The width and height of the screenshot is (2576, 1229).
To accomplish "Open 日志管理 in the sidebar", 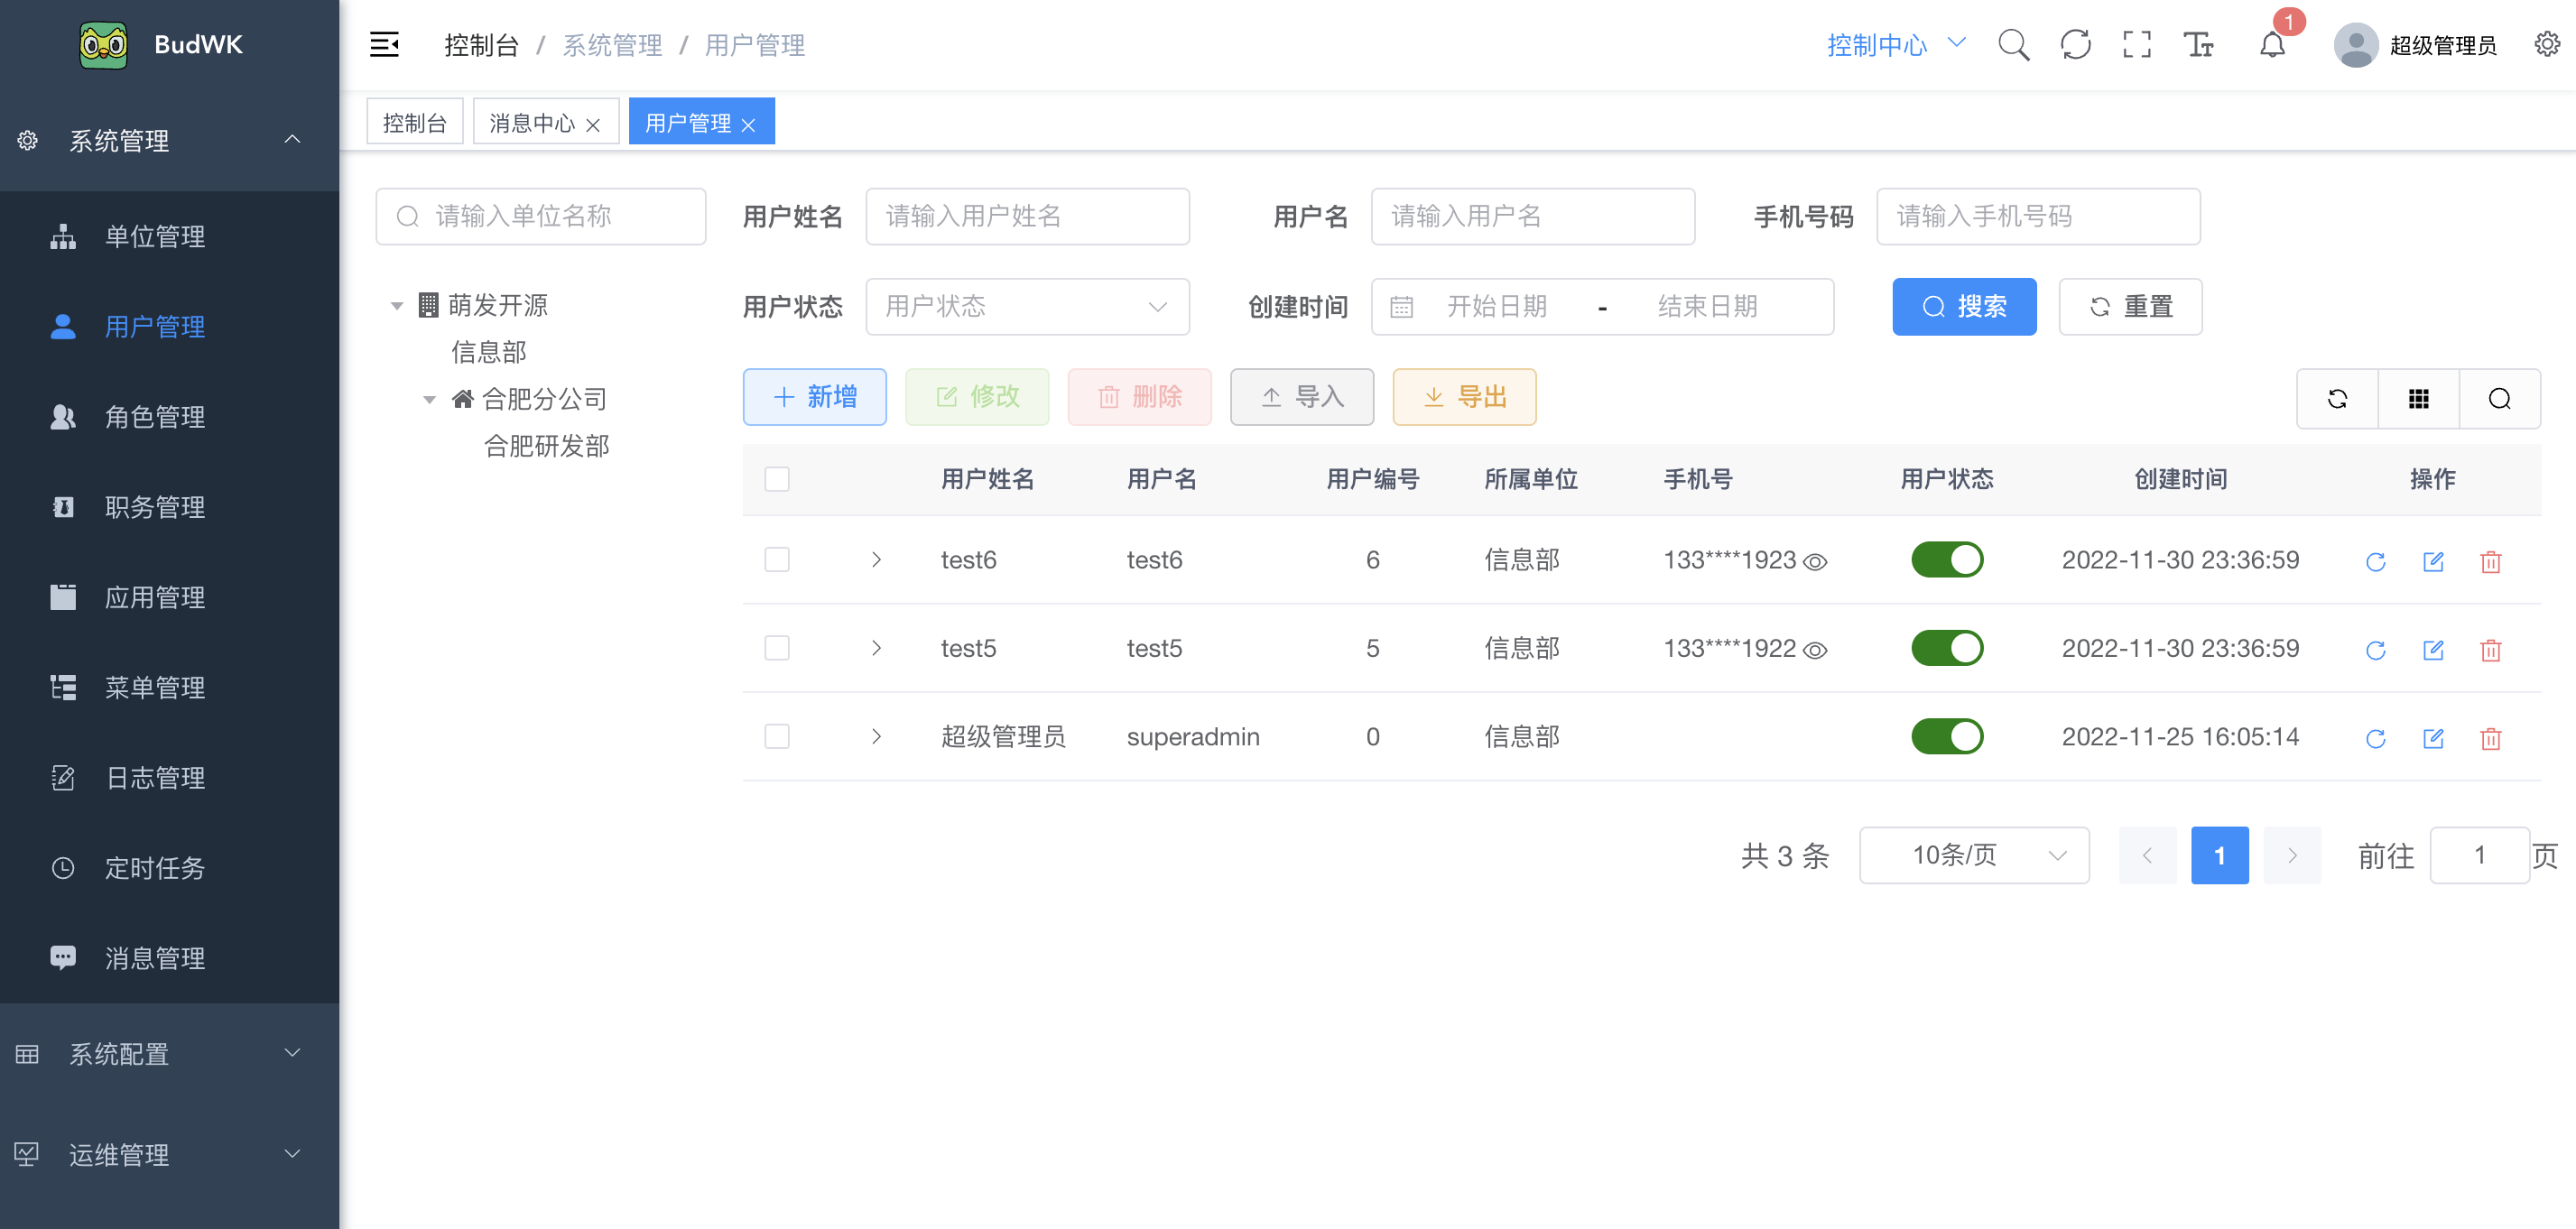I will pyautogui.click(x=170, y=777).
